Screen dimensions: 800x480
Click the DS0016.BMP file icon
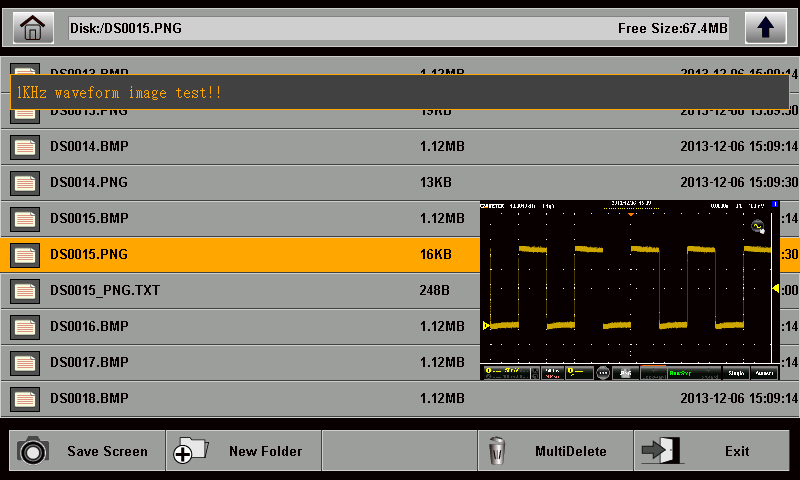(25, 327)
